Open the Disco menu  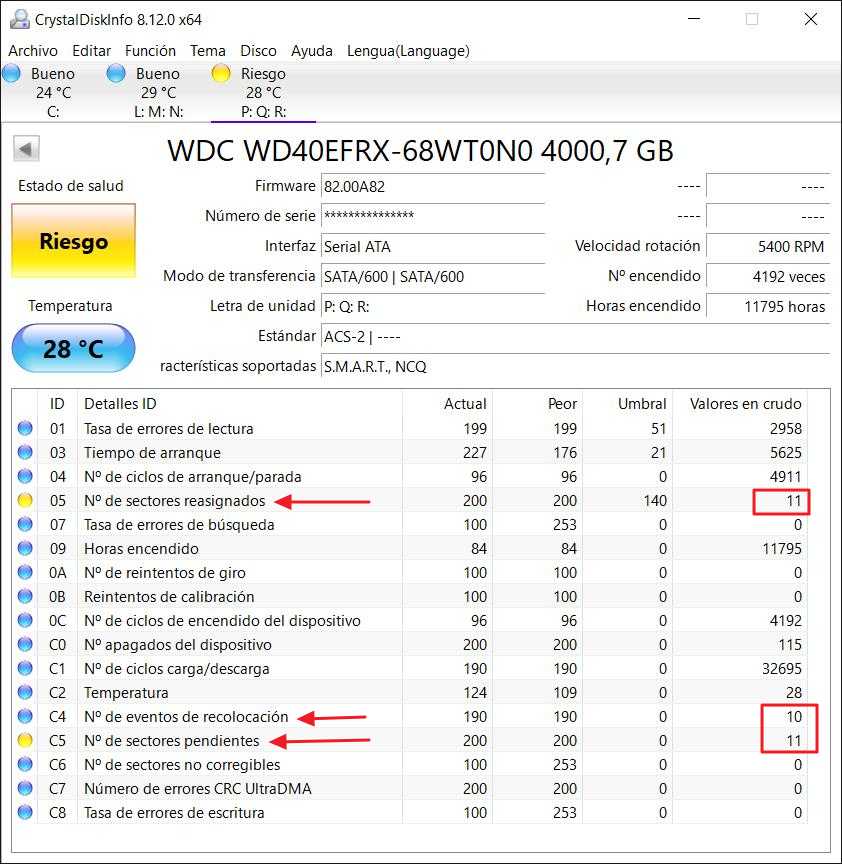pos(258,51)
